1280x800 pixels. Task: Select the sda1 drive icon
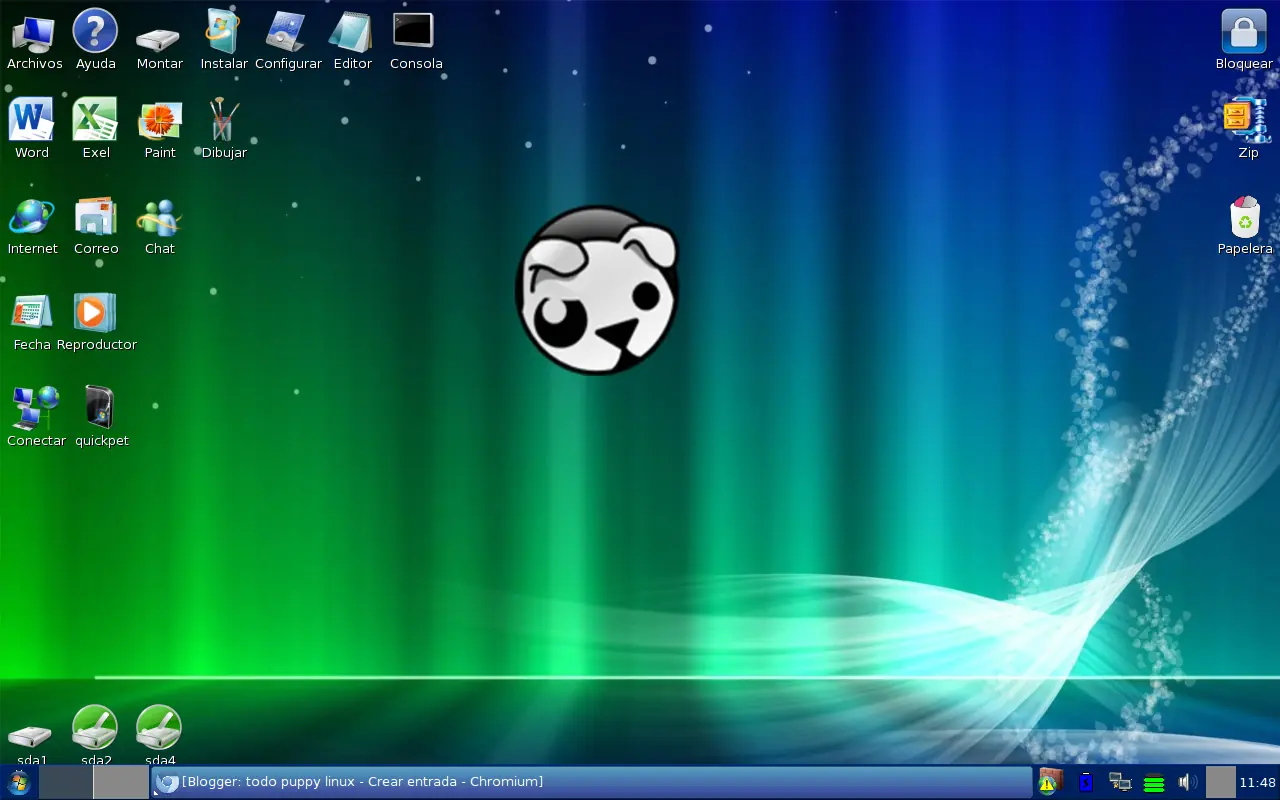[29, 737]
